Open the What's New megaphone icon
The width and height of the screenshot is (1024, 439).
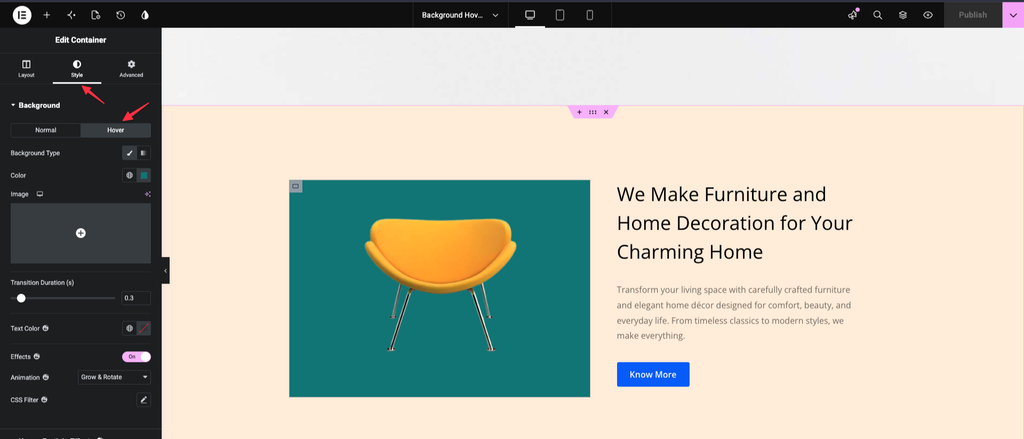point(853,14)
